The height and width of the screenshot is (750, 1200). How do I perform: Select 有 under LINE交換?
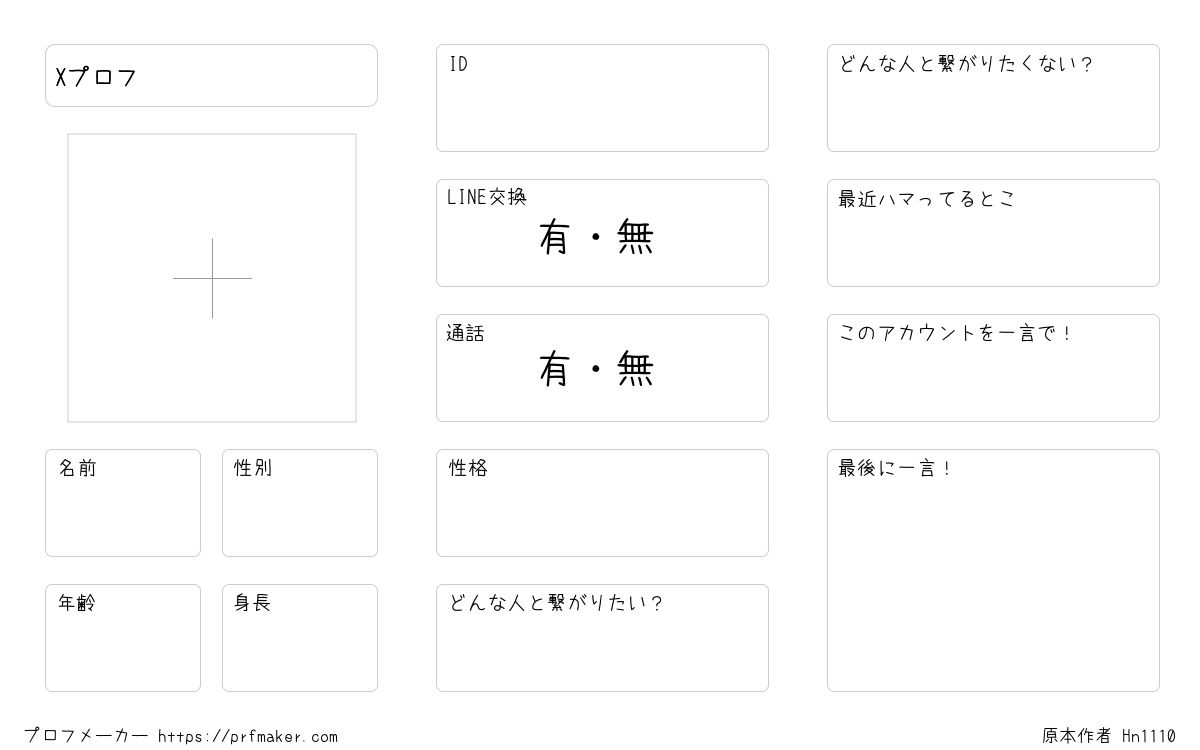point(554,237)
